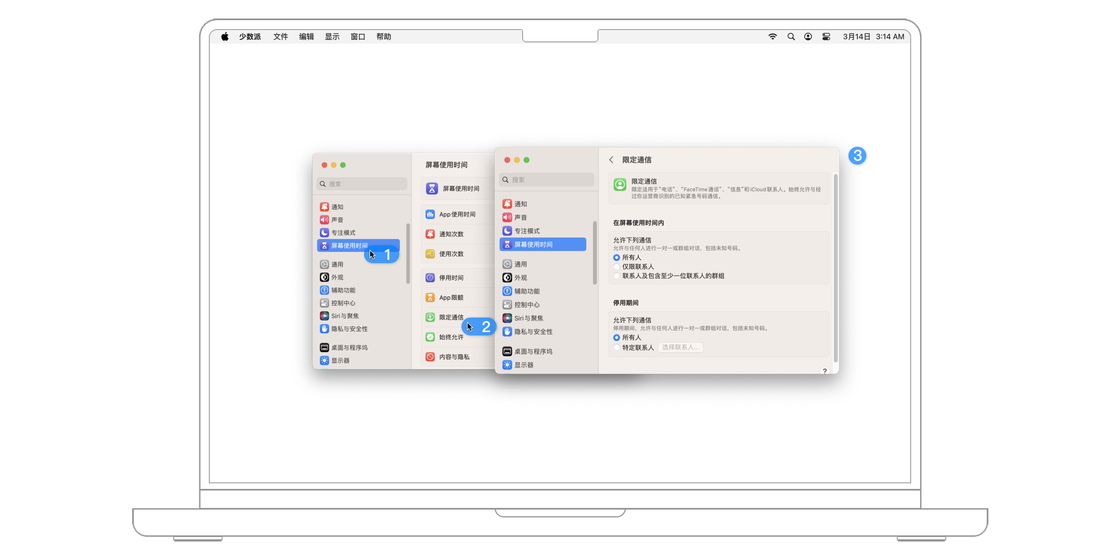Select 专注模式 row in back window sidebar
Screen dimensions: 1120x560
tap(358, 233)
